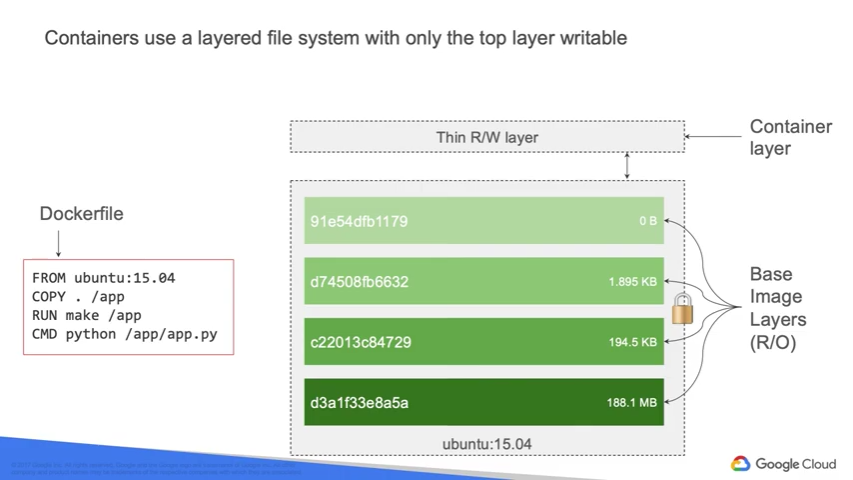
Task: Click the 1.895 KB size value
Action: coord(633,281)
